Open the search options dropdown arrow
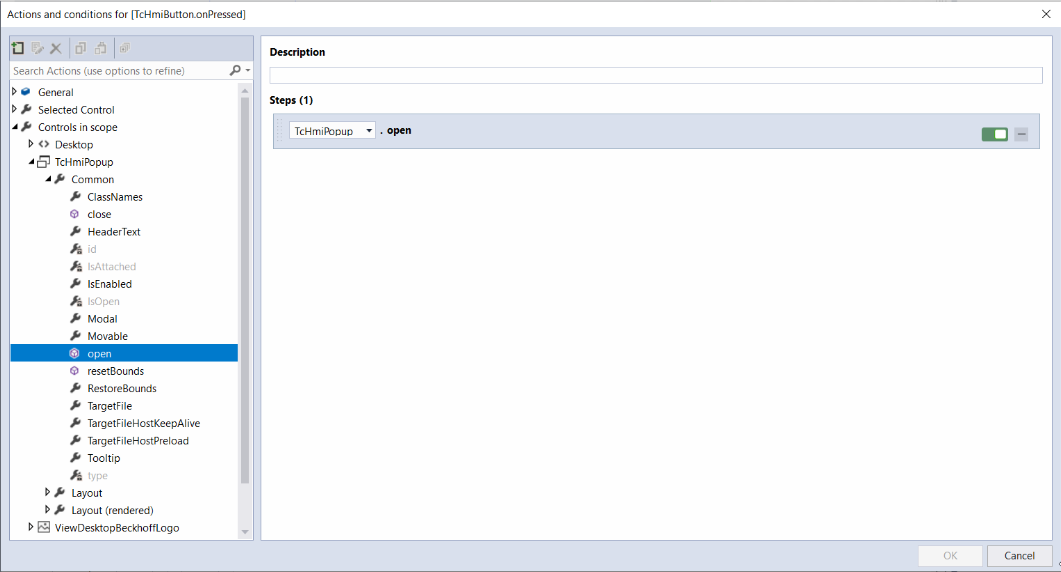This screenshot has height=572, width=1061. tap(248, 70)
